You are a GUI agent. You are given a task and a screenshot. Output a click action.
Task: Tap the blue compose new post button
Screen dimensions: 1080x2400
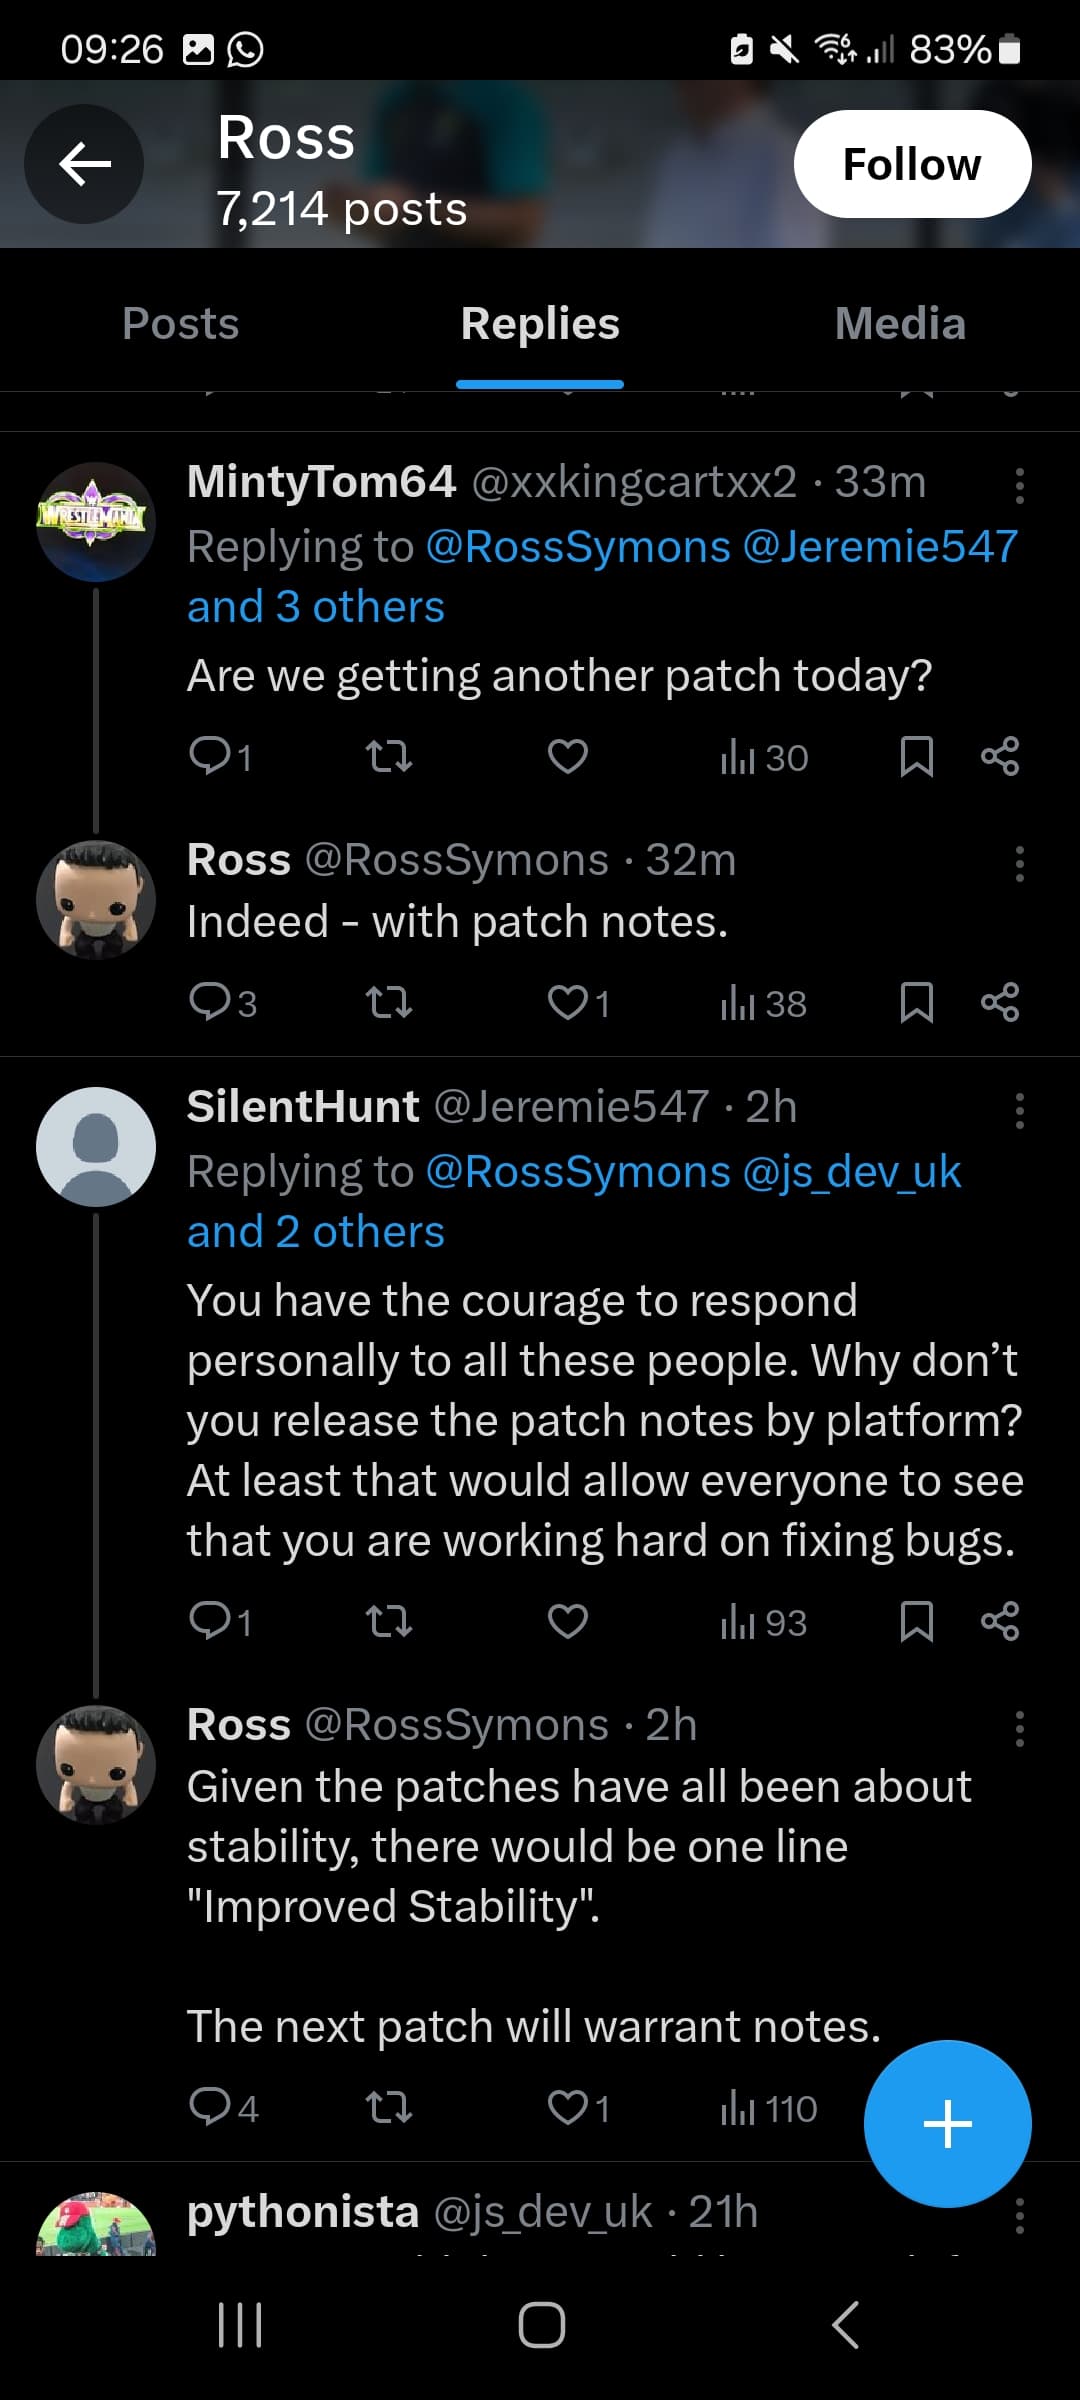947,2123
